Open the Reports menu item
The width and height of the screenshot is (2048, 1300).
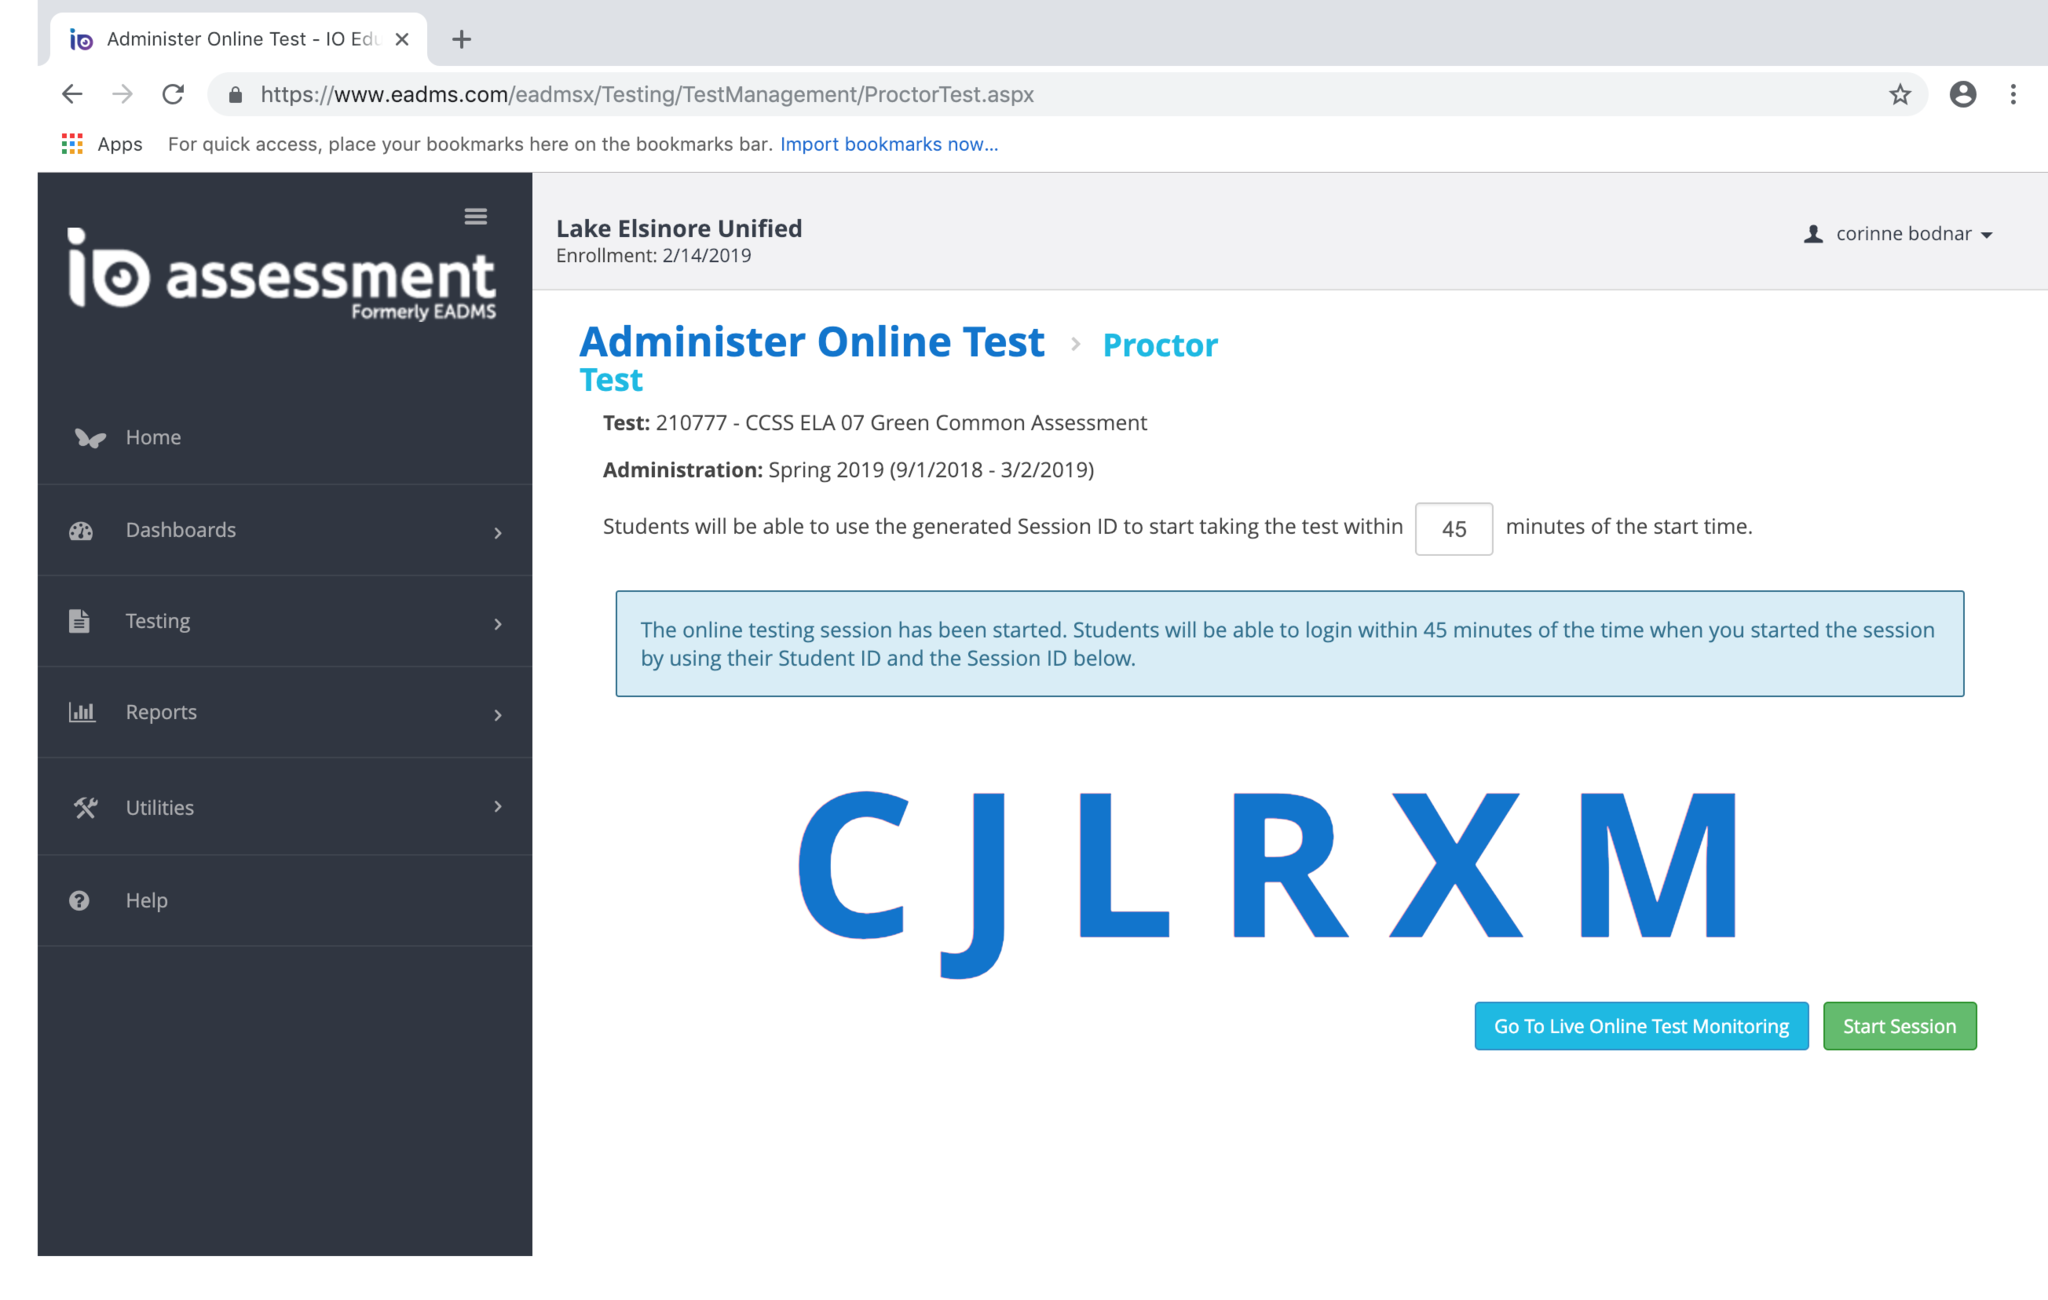161,712
